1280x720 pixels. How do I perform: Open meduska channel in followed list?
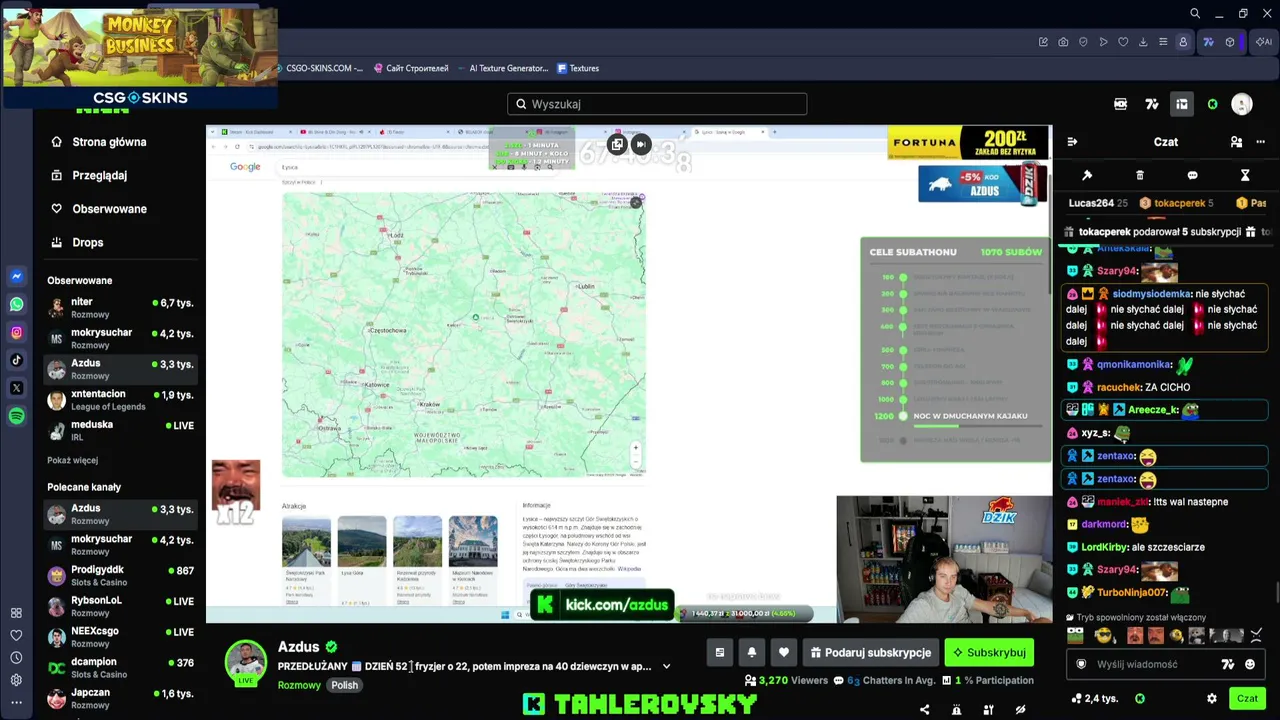[x=120, y=430]
